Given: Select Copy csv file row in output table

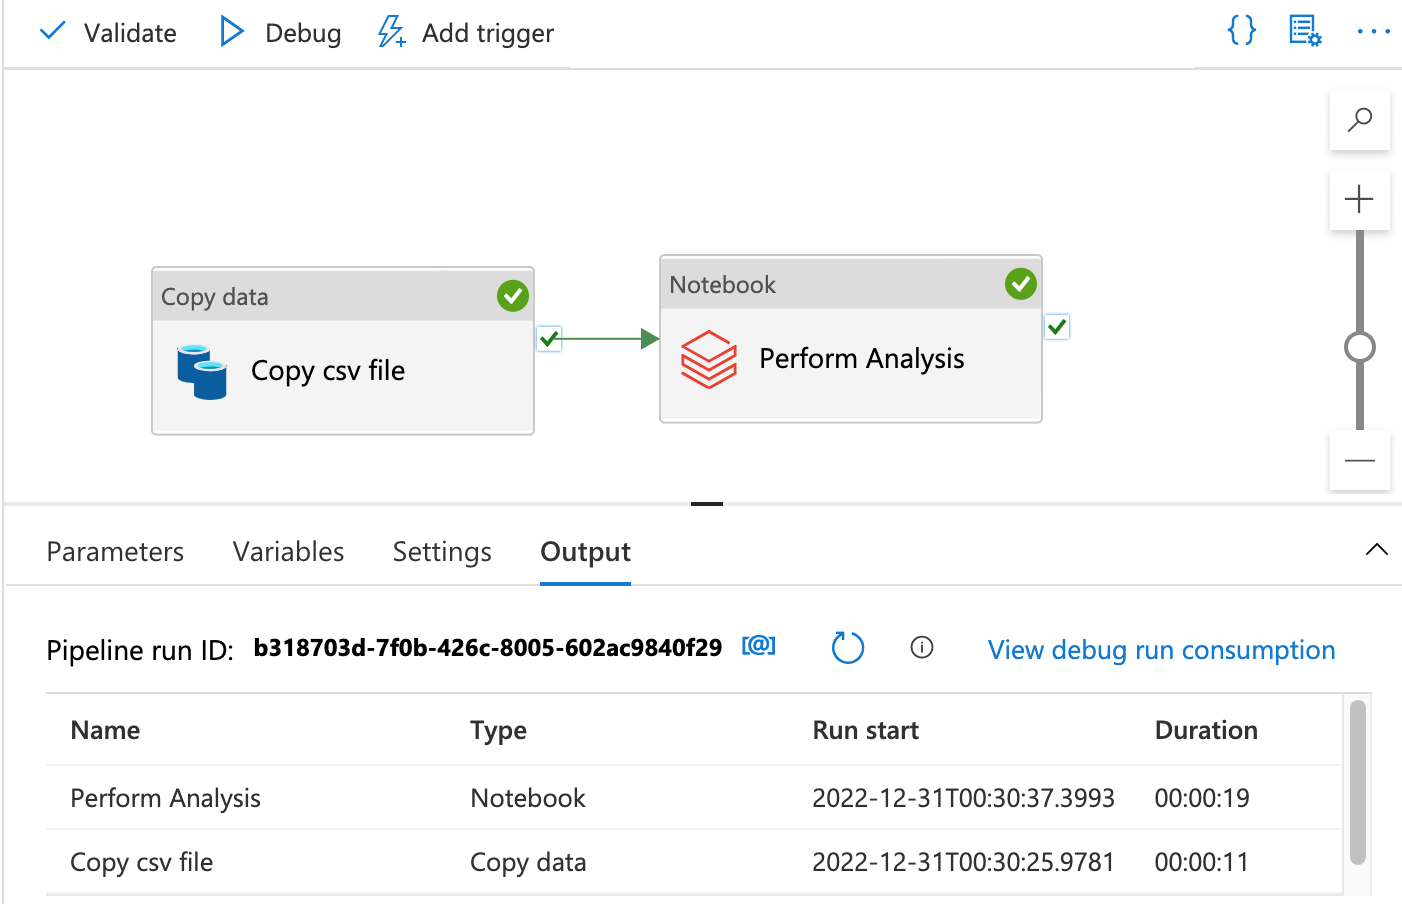Looking at the screenshot, I should tap(694, 862).
